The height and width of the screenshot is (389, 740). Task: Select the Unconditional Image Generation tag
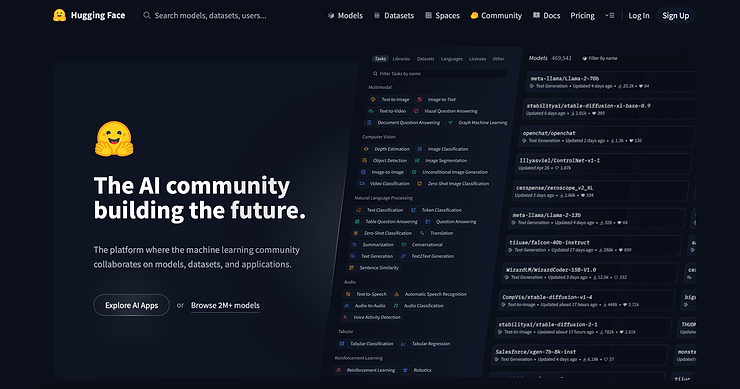[x=449, y=172]
